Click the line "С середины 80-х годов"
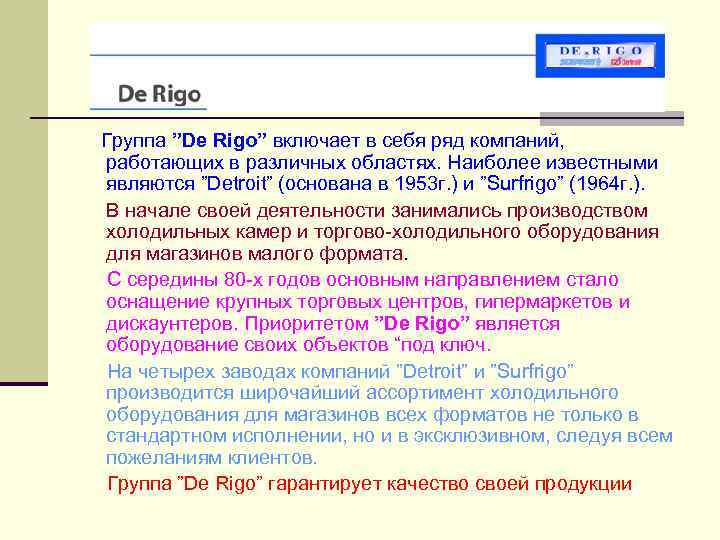The image size is (720, 540). pos(362,280)
